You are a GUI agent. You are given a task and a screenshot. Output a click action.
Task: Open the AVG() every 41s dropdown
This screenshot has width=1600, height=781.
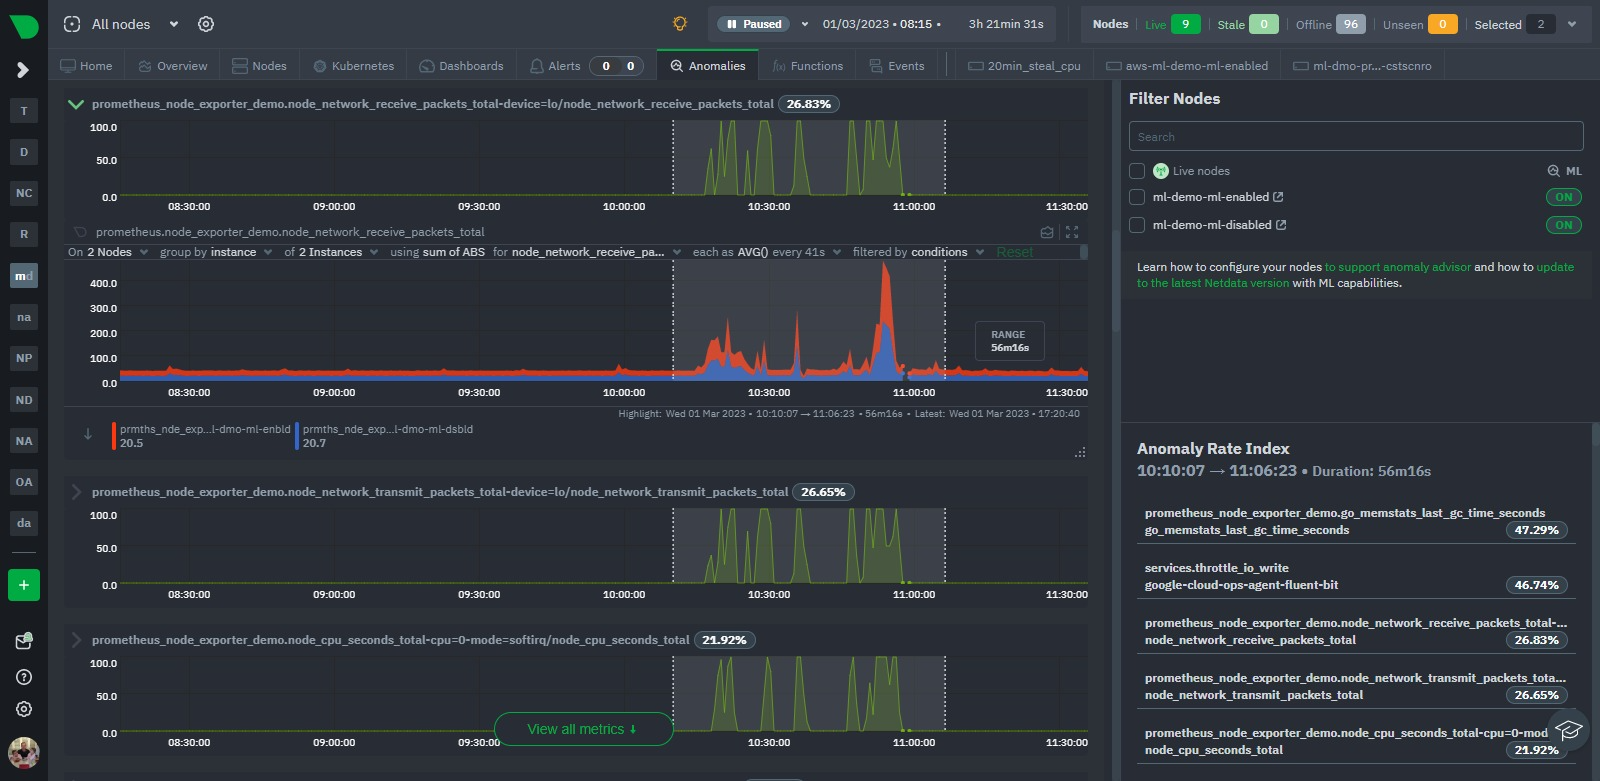pyautogui.click(x=767, y=252)
